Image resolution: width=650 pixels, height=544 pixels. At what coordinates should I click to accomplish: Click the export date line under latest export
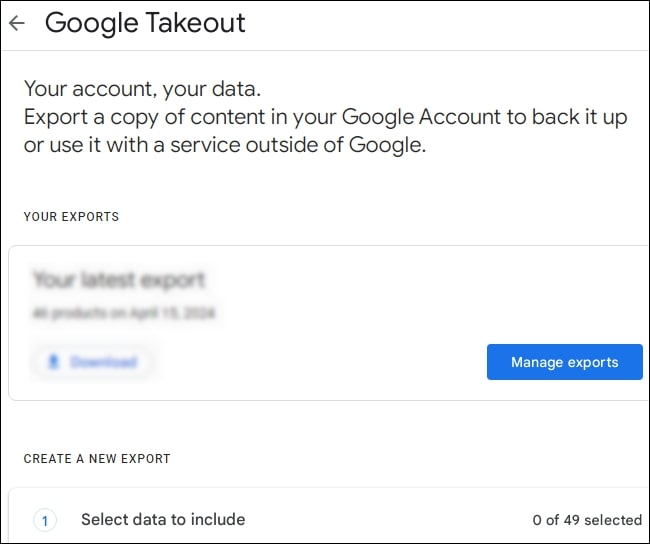[124, 313]
